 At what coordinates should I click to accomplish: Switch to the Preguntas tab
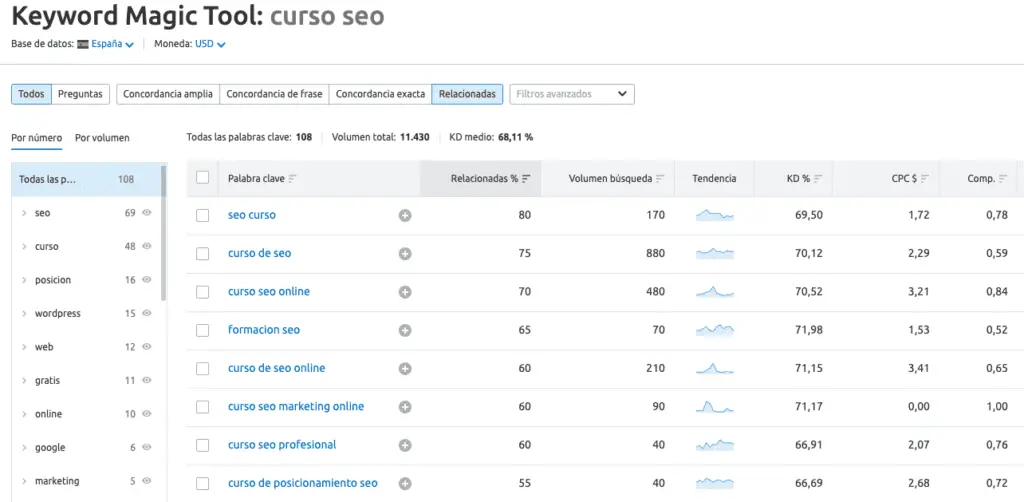point(80,94)
